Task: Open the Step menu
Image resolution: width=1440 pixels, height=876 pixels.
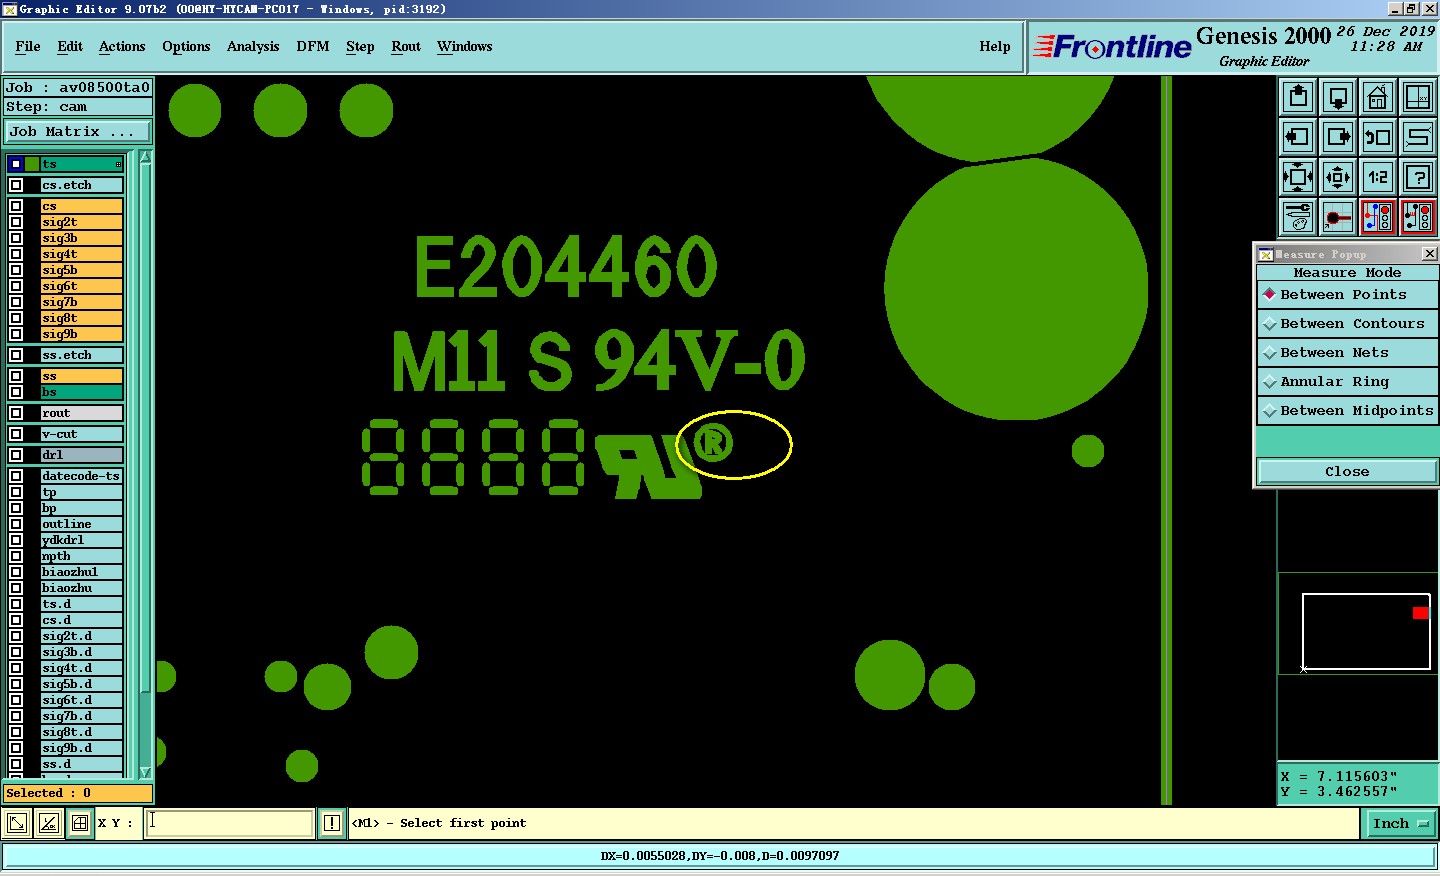Action: click(360, 47)
